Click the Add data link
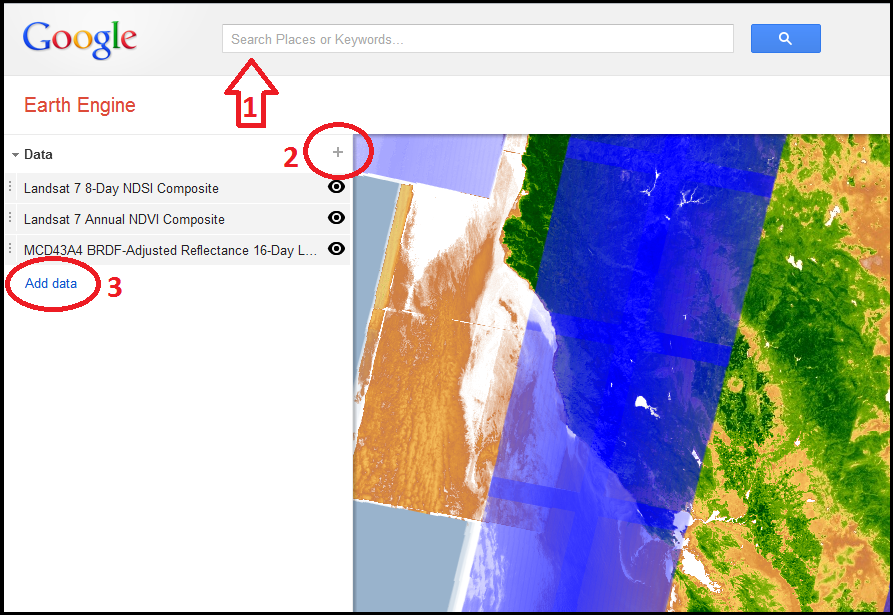 (51, 284)
